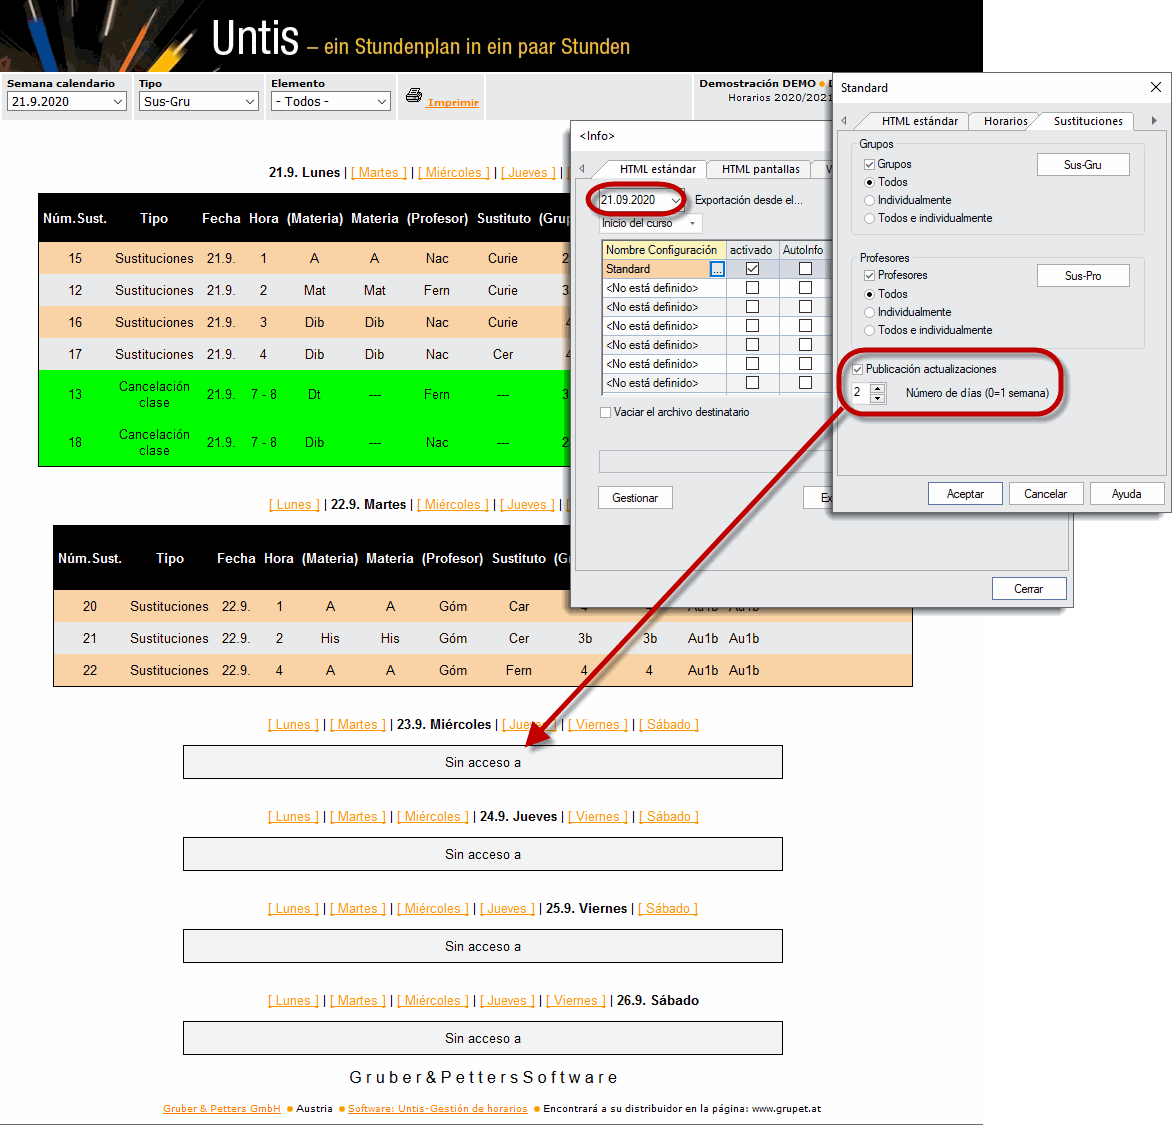Click 'Sin acceso a' box under Miércoles

483,762
